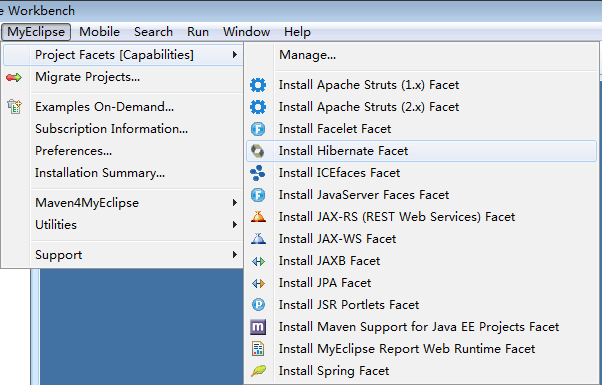Open Subscription Information...
Screen dimensions: 602x385
pyautogui.click(x=112, y=129)
